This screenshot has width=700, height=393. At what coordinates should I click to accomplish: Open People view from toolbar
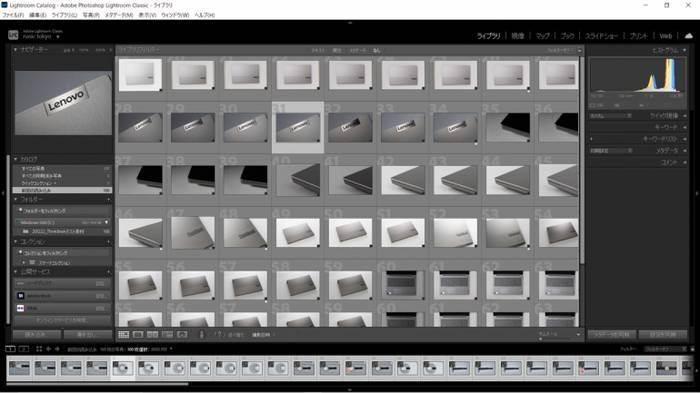182,334
